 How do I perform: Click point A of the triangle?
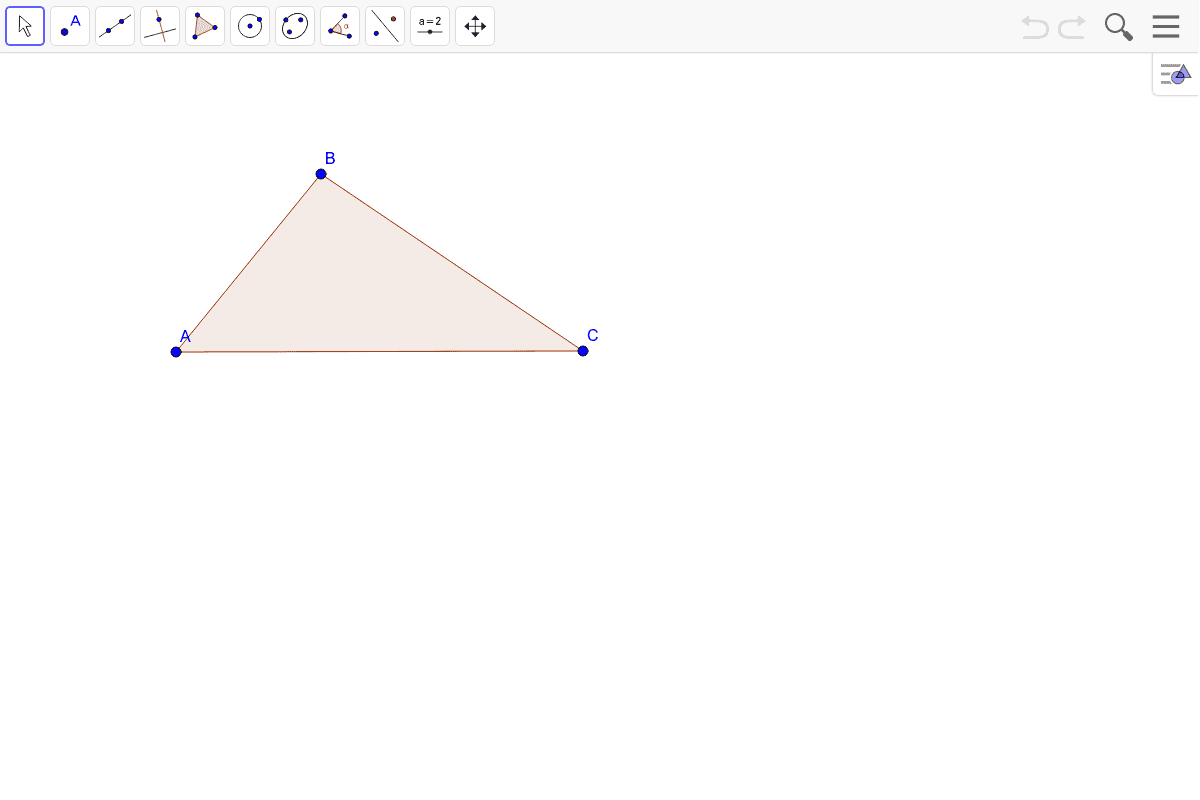pyautogui.click(x=176, y=351)
